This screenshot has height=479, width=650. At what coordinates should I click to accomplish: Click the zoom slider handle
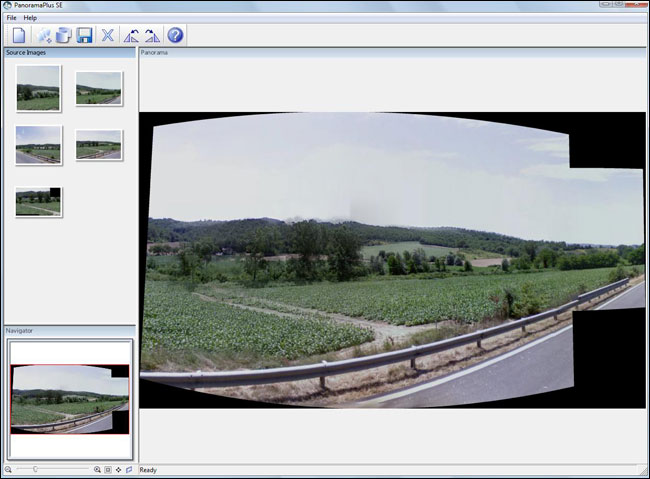(x=36, y=470)
